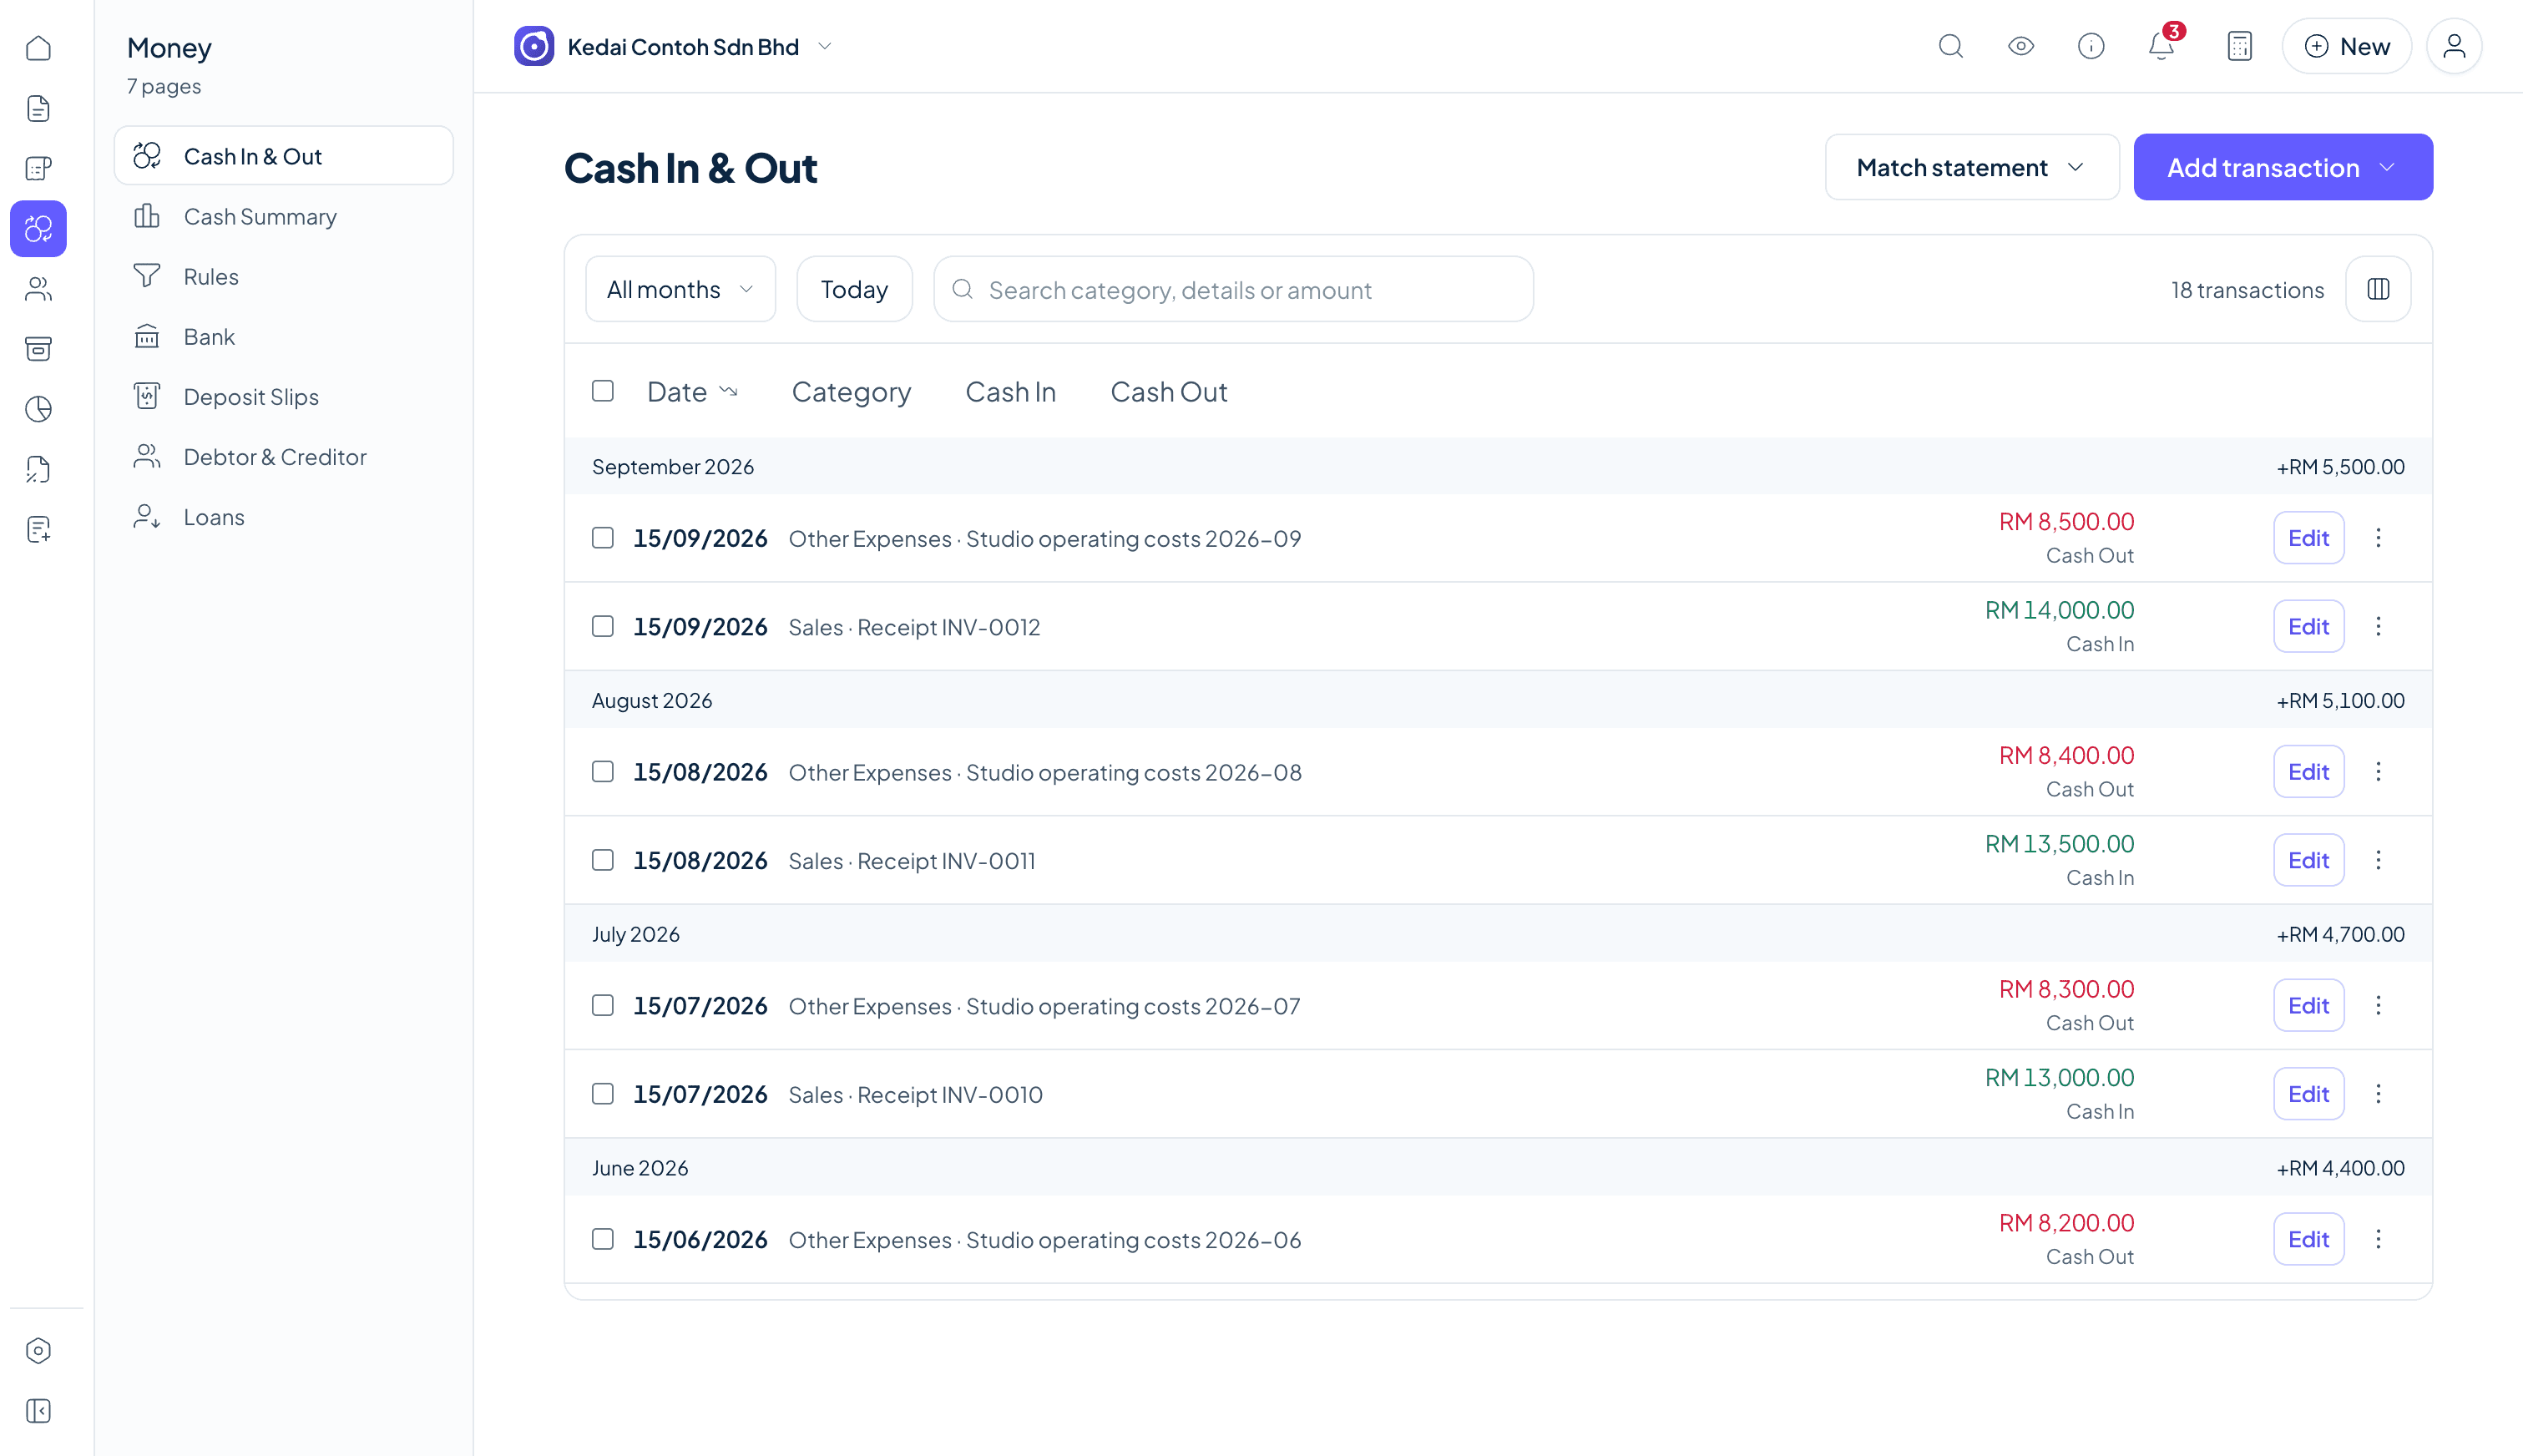Check the Studio operating costs 2026-07 row
The height and width of the screenshot is (1456, 2523).
point(603,1005)
